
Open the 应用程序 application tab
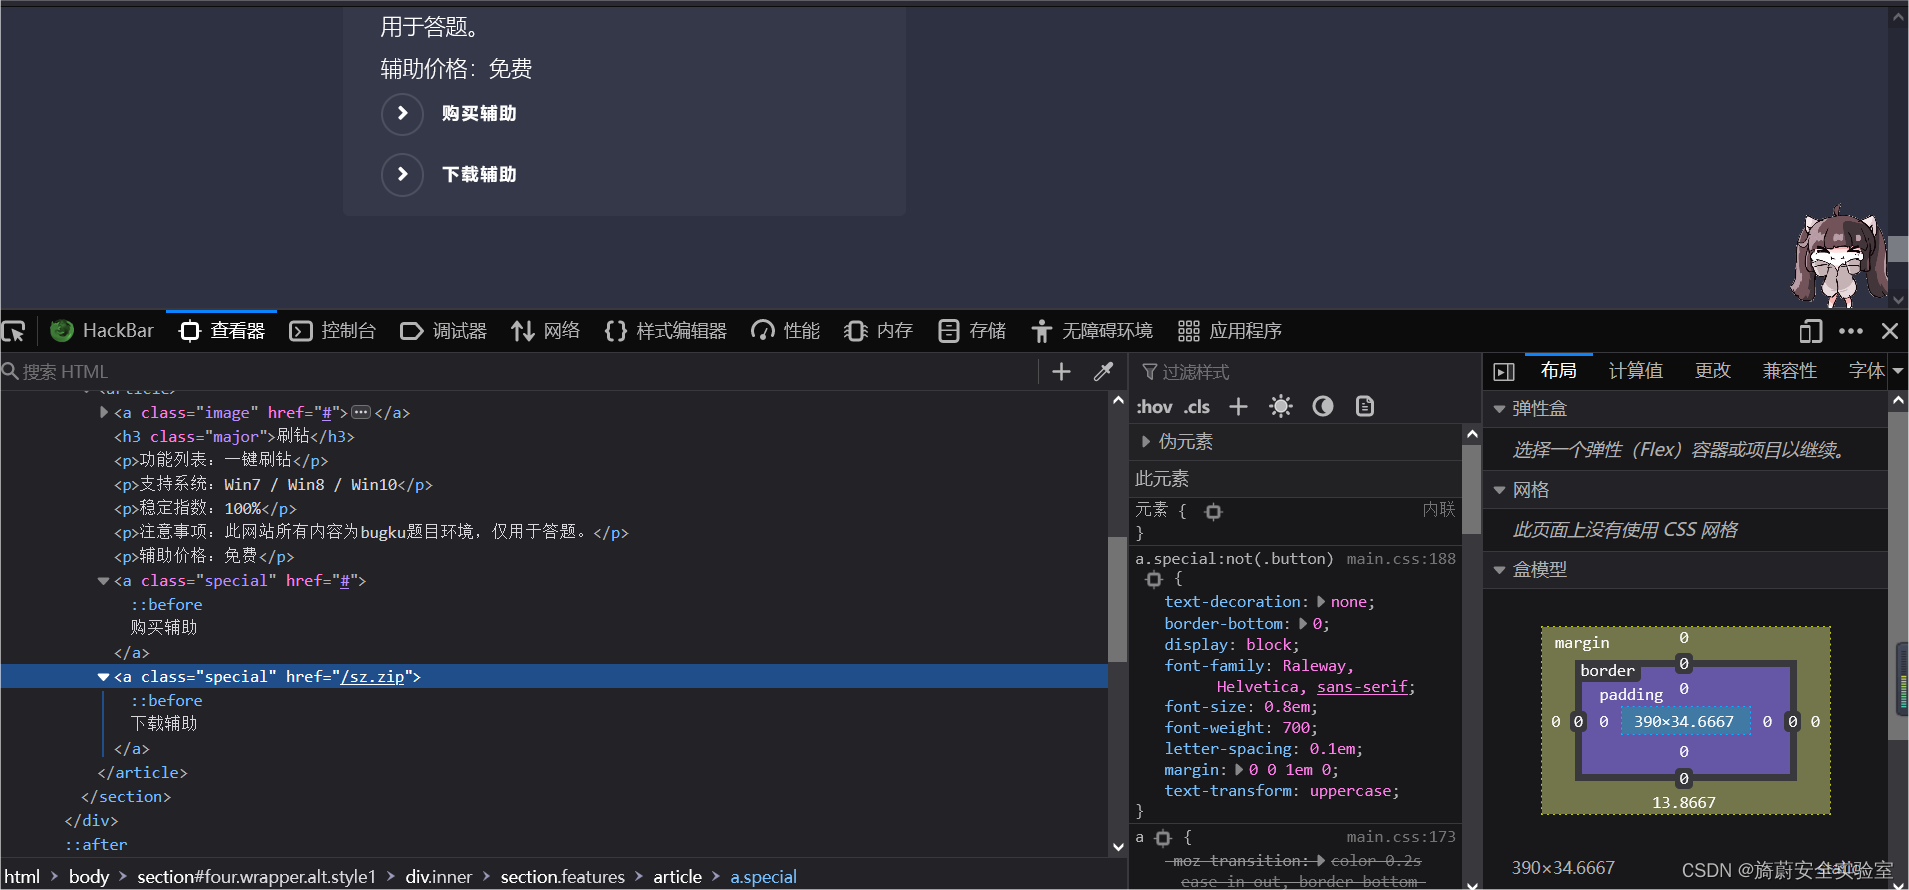click(x=1230, y=331)
